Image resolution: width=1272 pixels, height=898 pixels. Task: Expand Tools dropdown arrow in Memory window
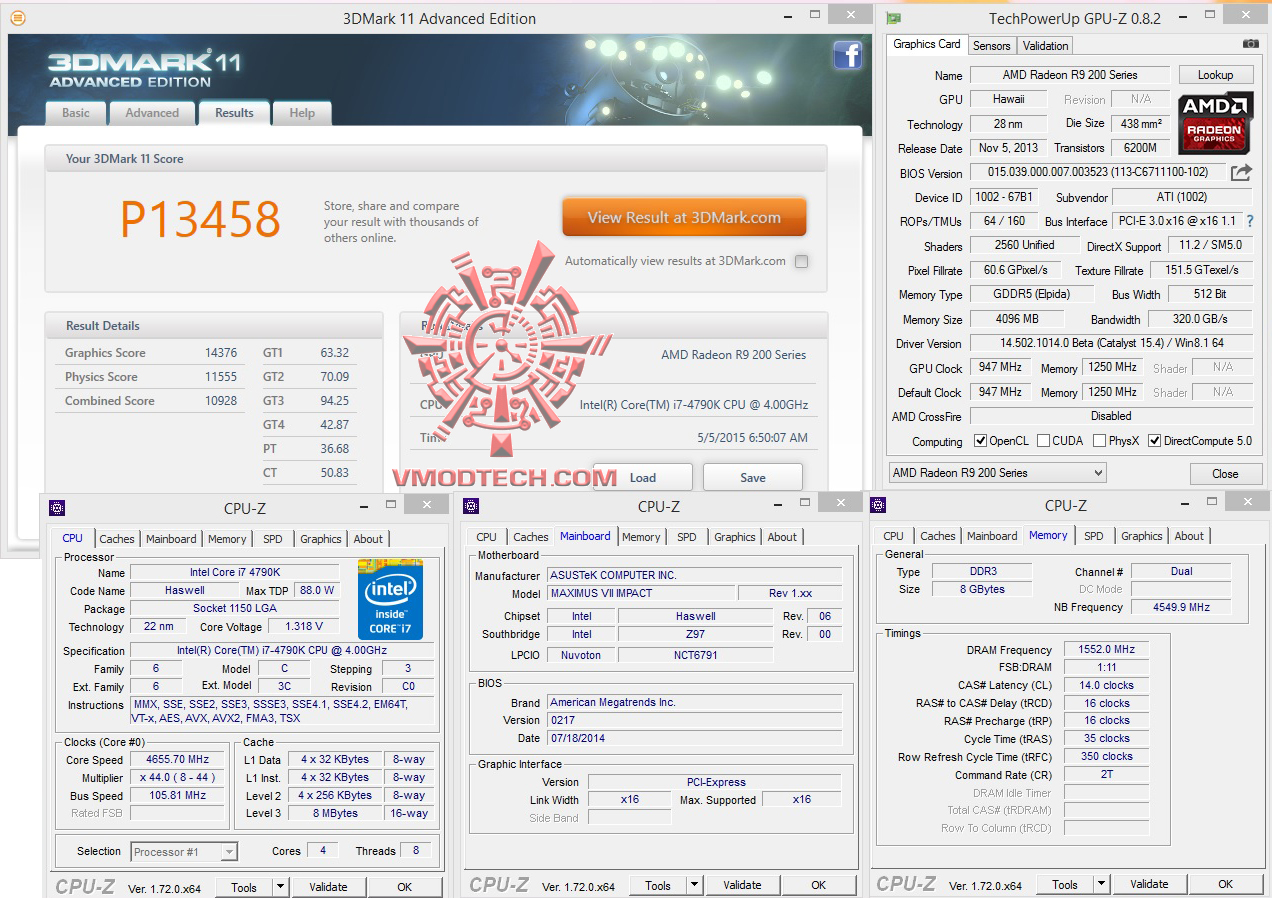click(x=1101, y=884)
